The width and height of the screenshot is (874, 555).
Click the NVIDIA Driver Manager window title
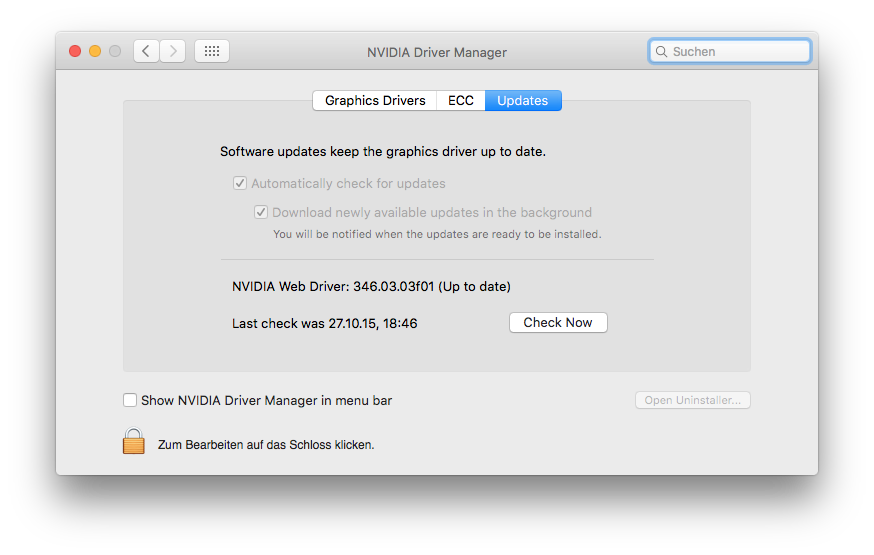click(x=437, y=52)
